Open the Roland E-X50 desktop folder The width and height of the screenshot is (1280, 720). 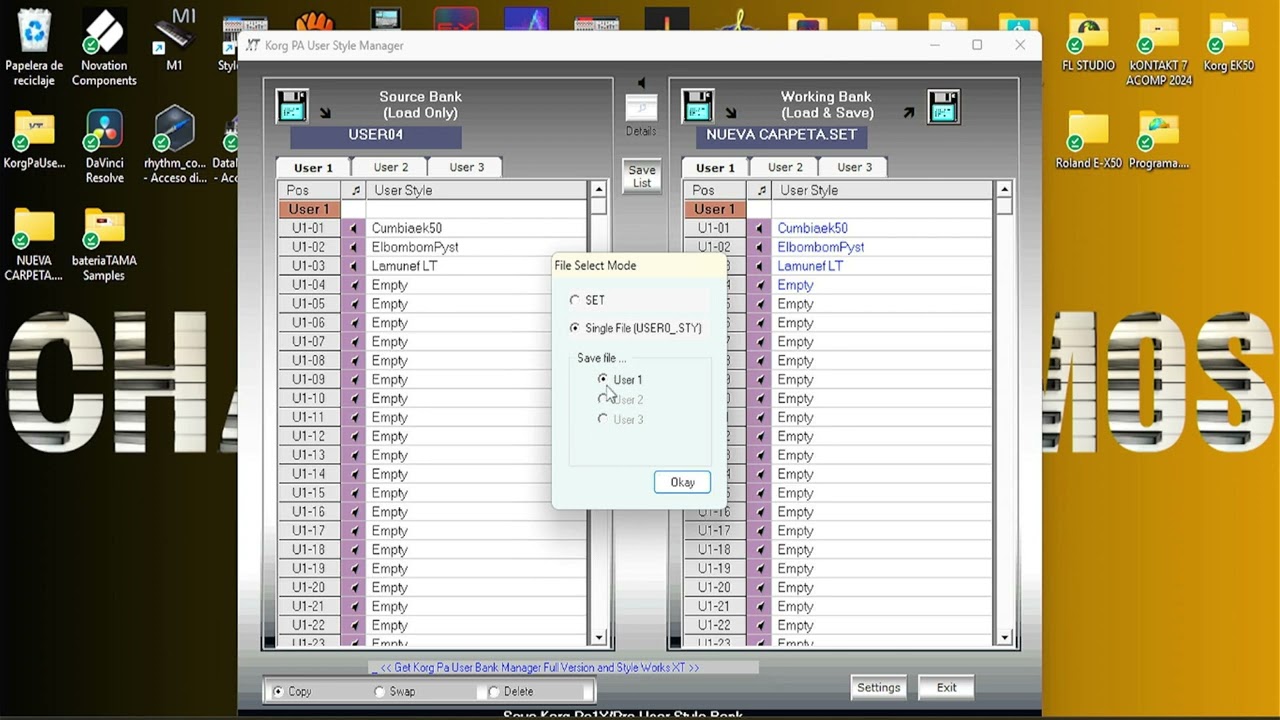click(1088, 140)
